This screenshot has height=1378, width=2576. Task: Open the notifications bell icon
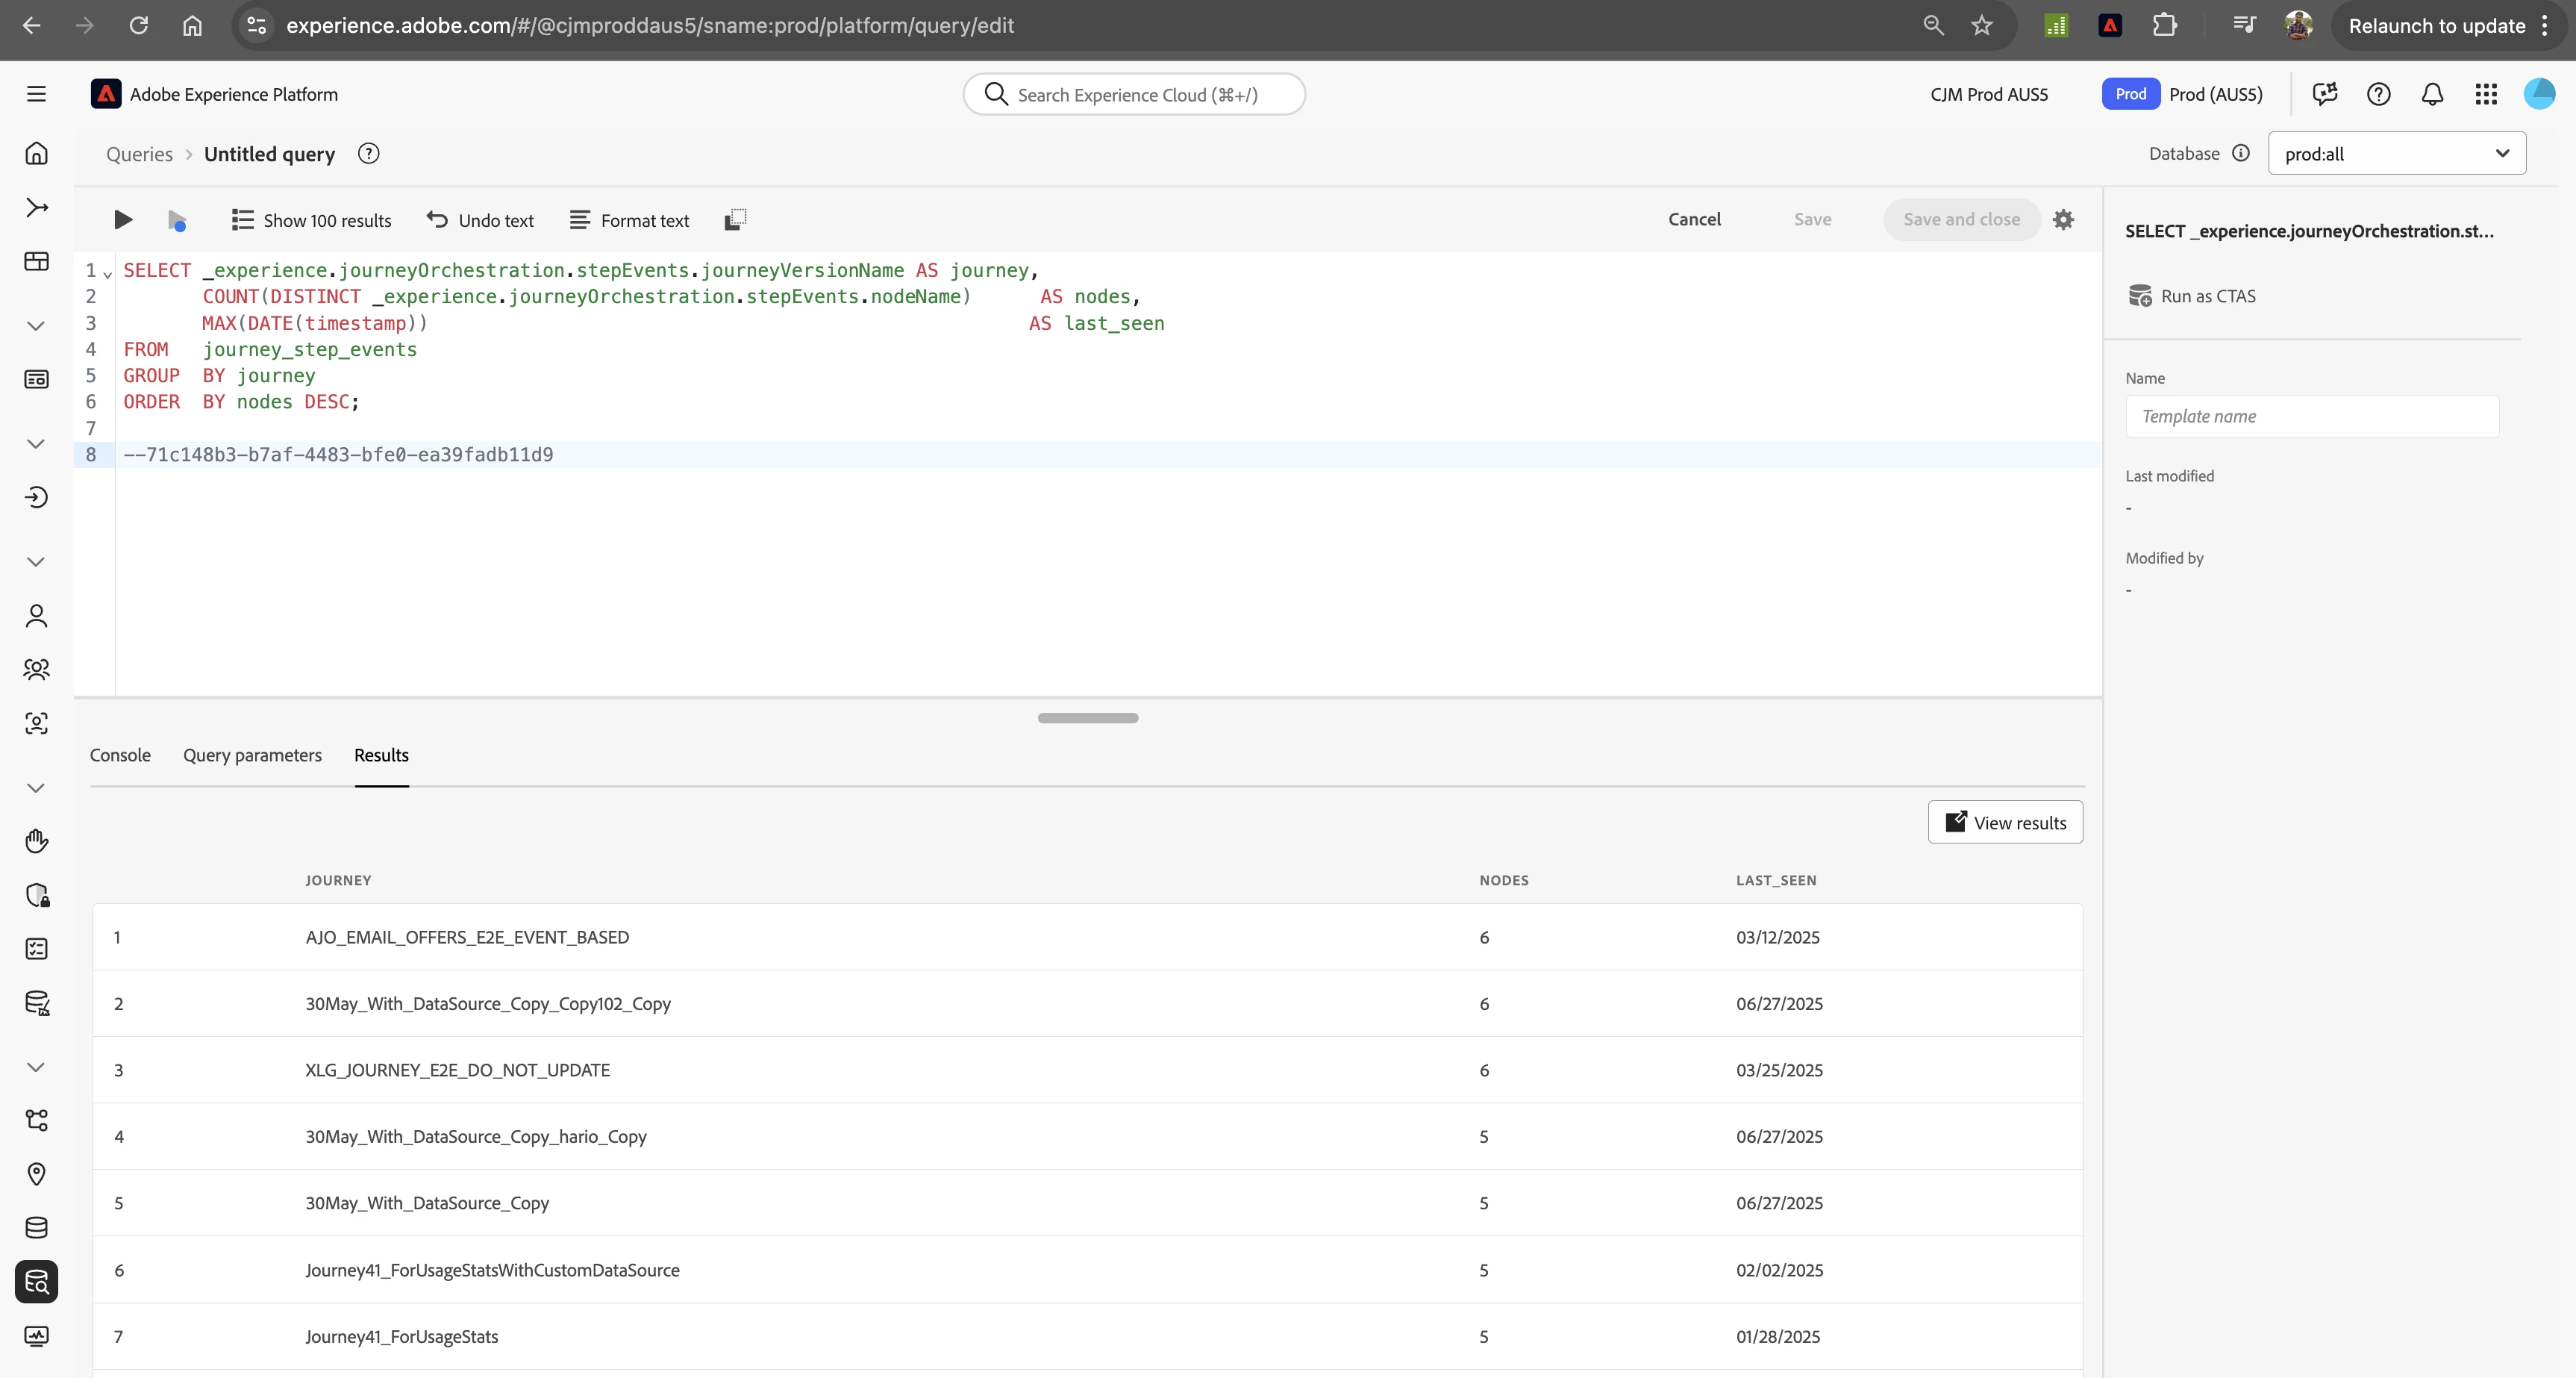[x=2432, y=94]
